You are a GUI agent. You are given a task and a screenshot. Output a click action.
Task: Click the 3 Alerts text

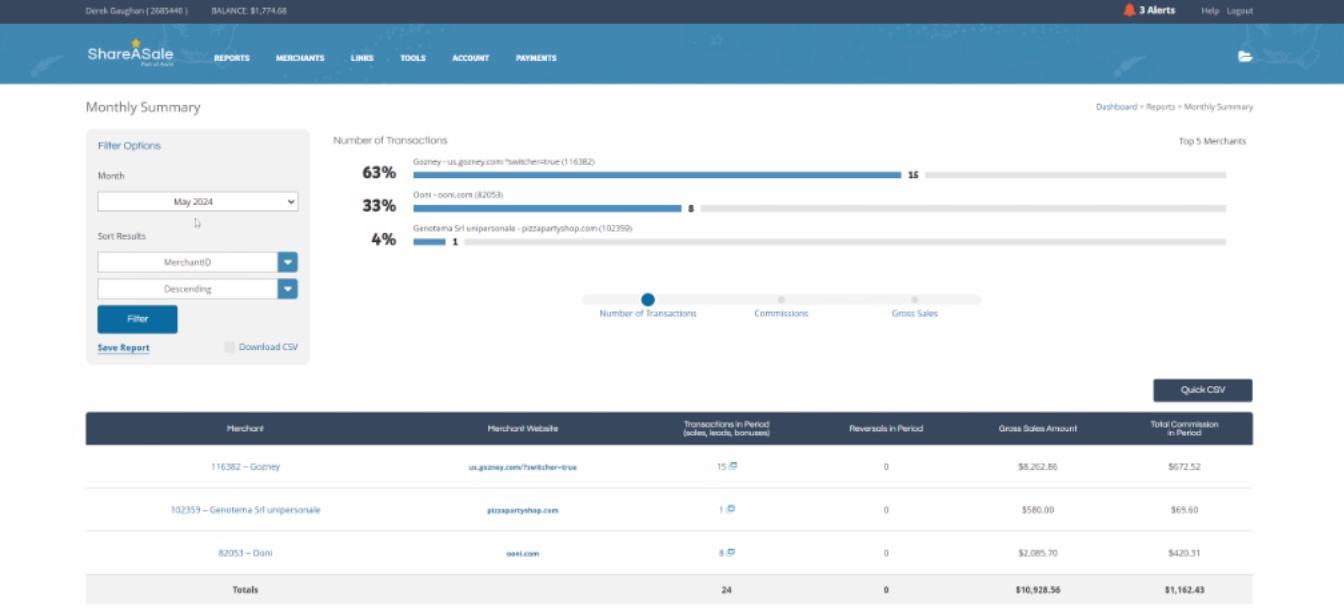1157,10
